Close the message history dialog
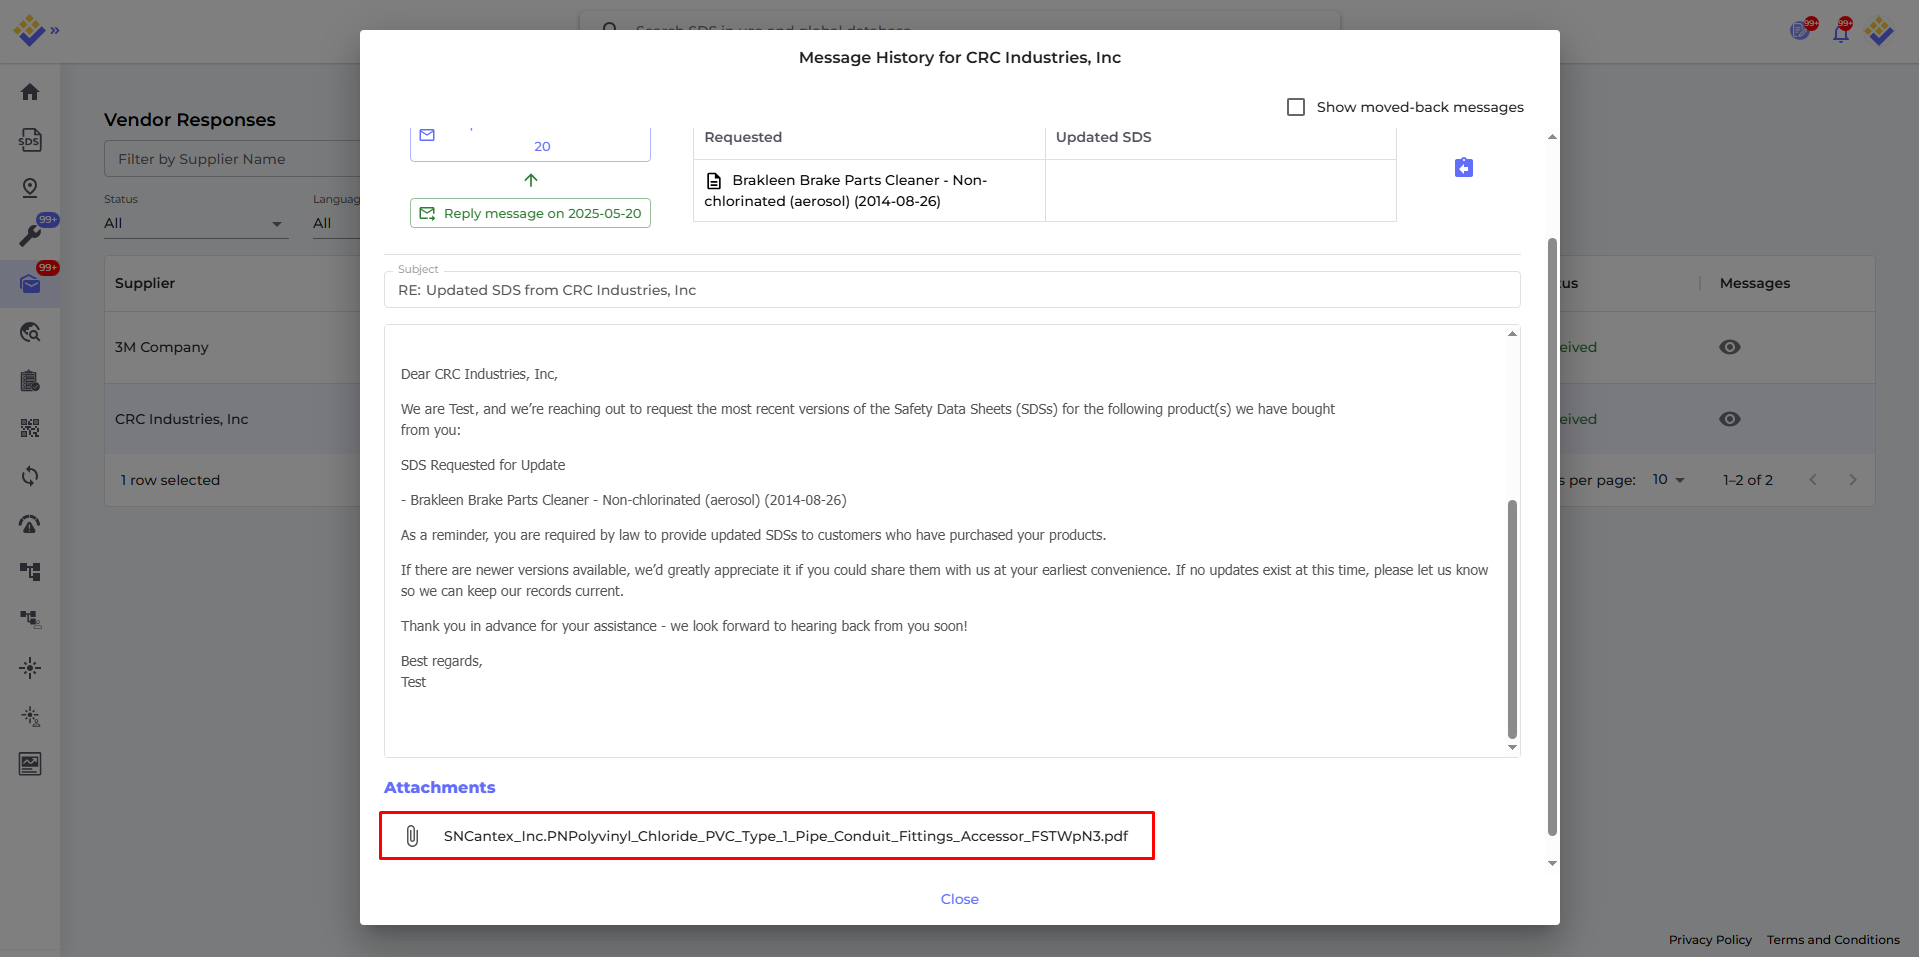 960,899
